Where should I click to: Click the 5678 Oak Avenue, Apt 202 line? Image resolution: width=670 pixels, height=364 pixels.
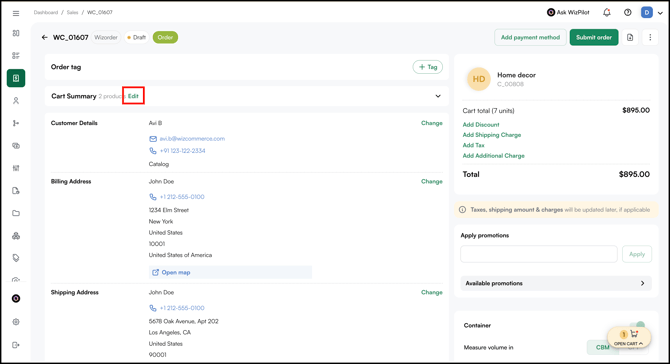pos(183,321)
